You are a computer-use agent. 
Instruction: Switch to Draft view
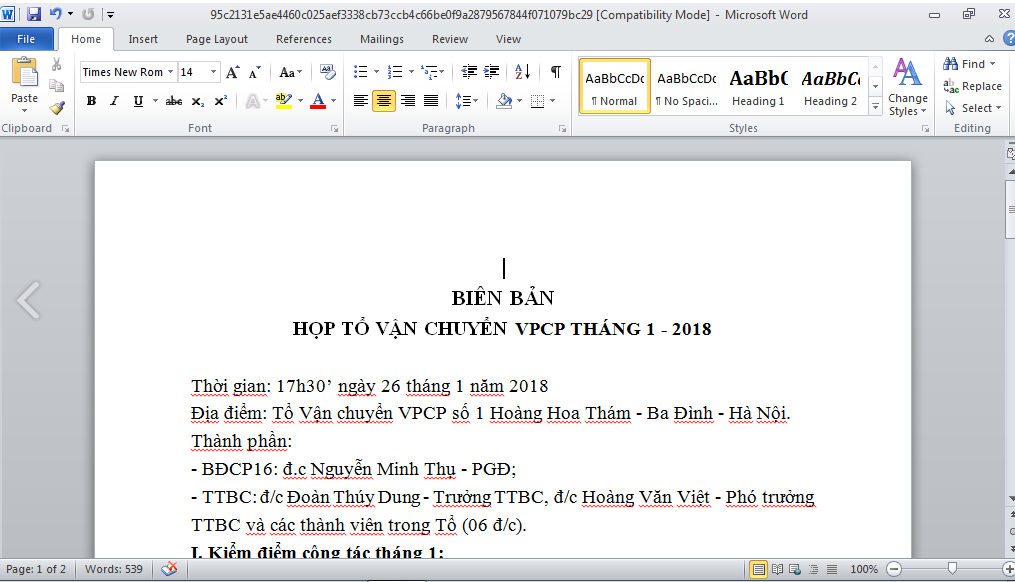pyautogui.click(x=832, y=570)
